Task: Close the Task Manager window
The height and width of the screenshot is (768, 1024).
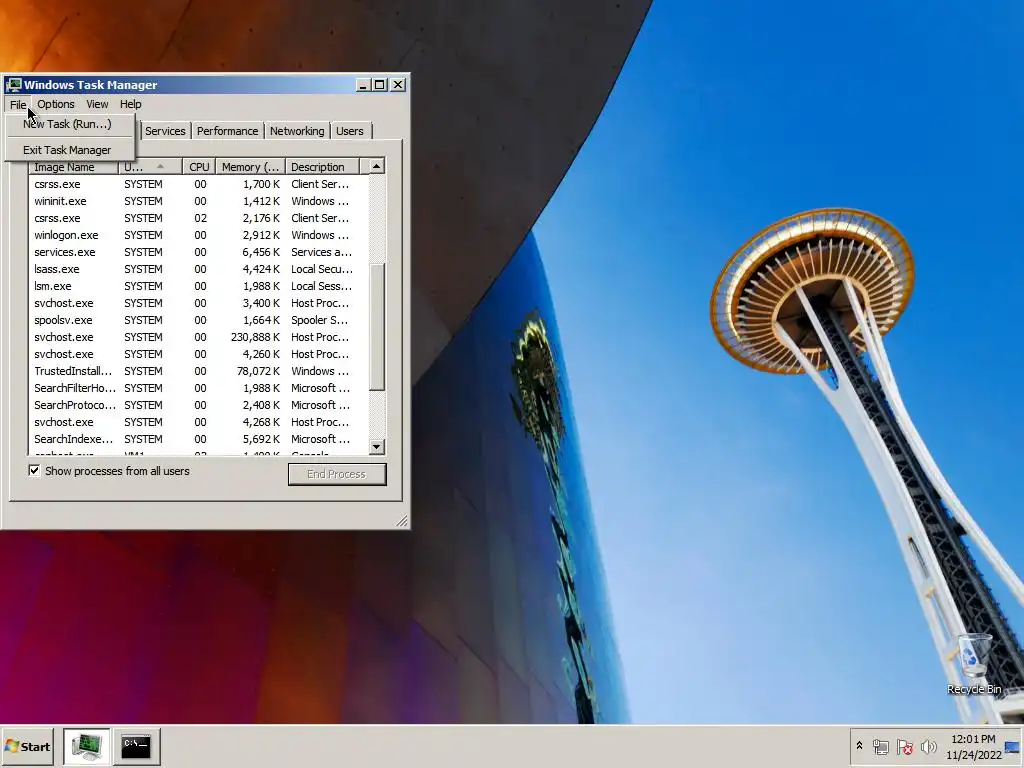Action: (398, 85)
